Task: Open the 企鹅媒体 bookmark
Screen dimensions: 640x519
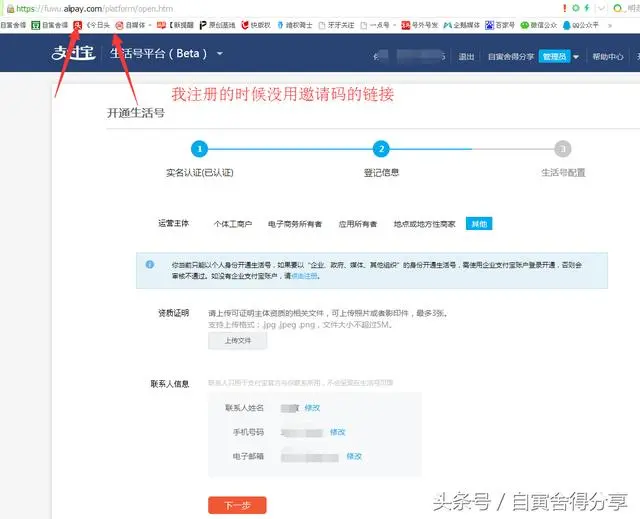Action: coord(462,25)
